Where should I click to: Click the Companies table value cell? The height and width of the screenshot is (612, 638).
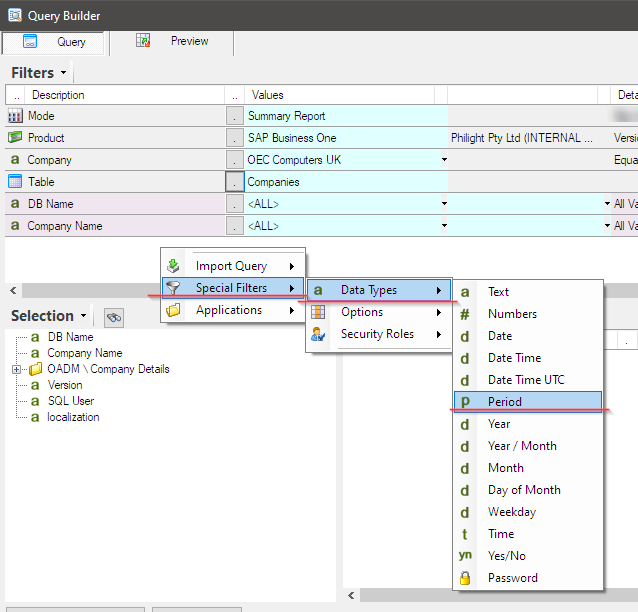click(x=346, y=182)
